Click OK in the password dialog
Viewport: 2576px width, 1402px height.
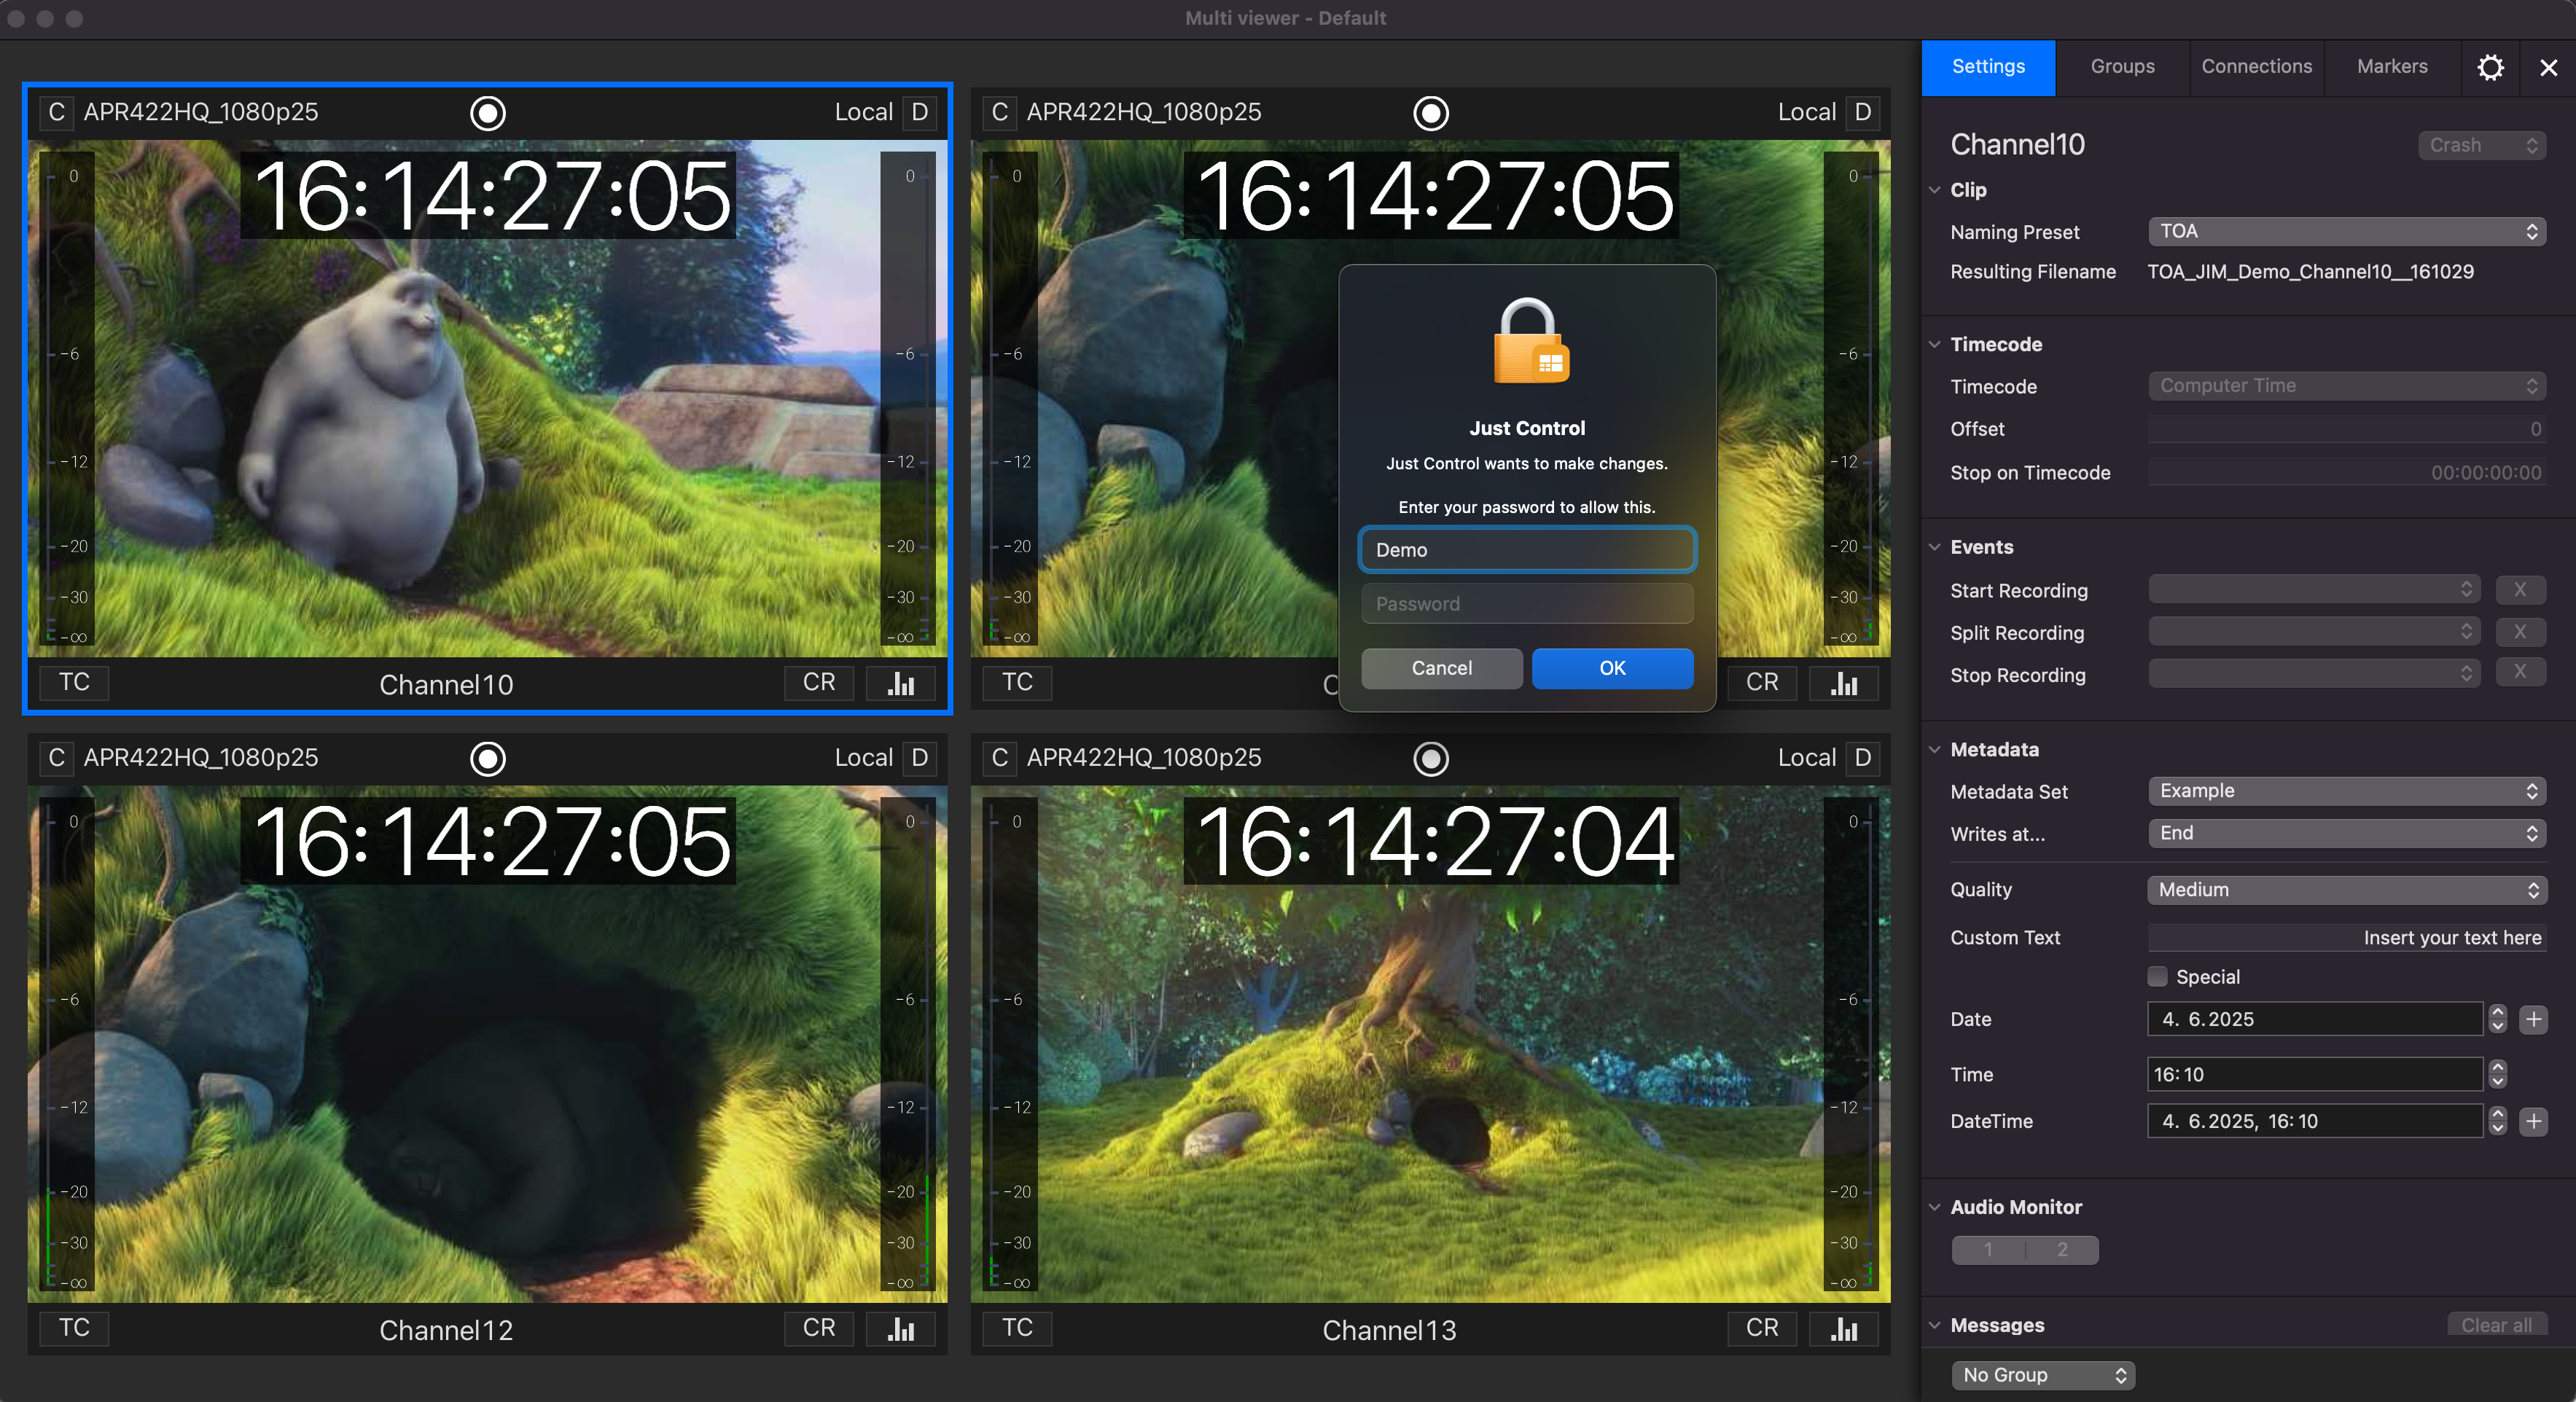[1612, 668]
